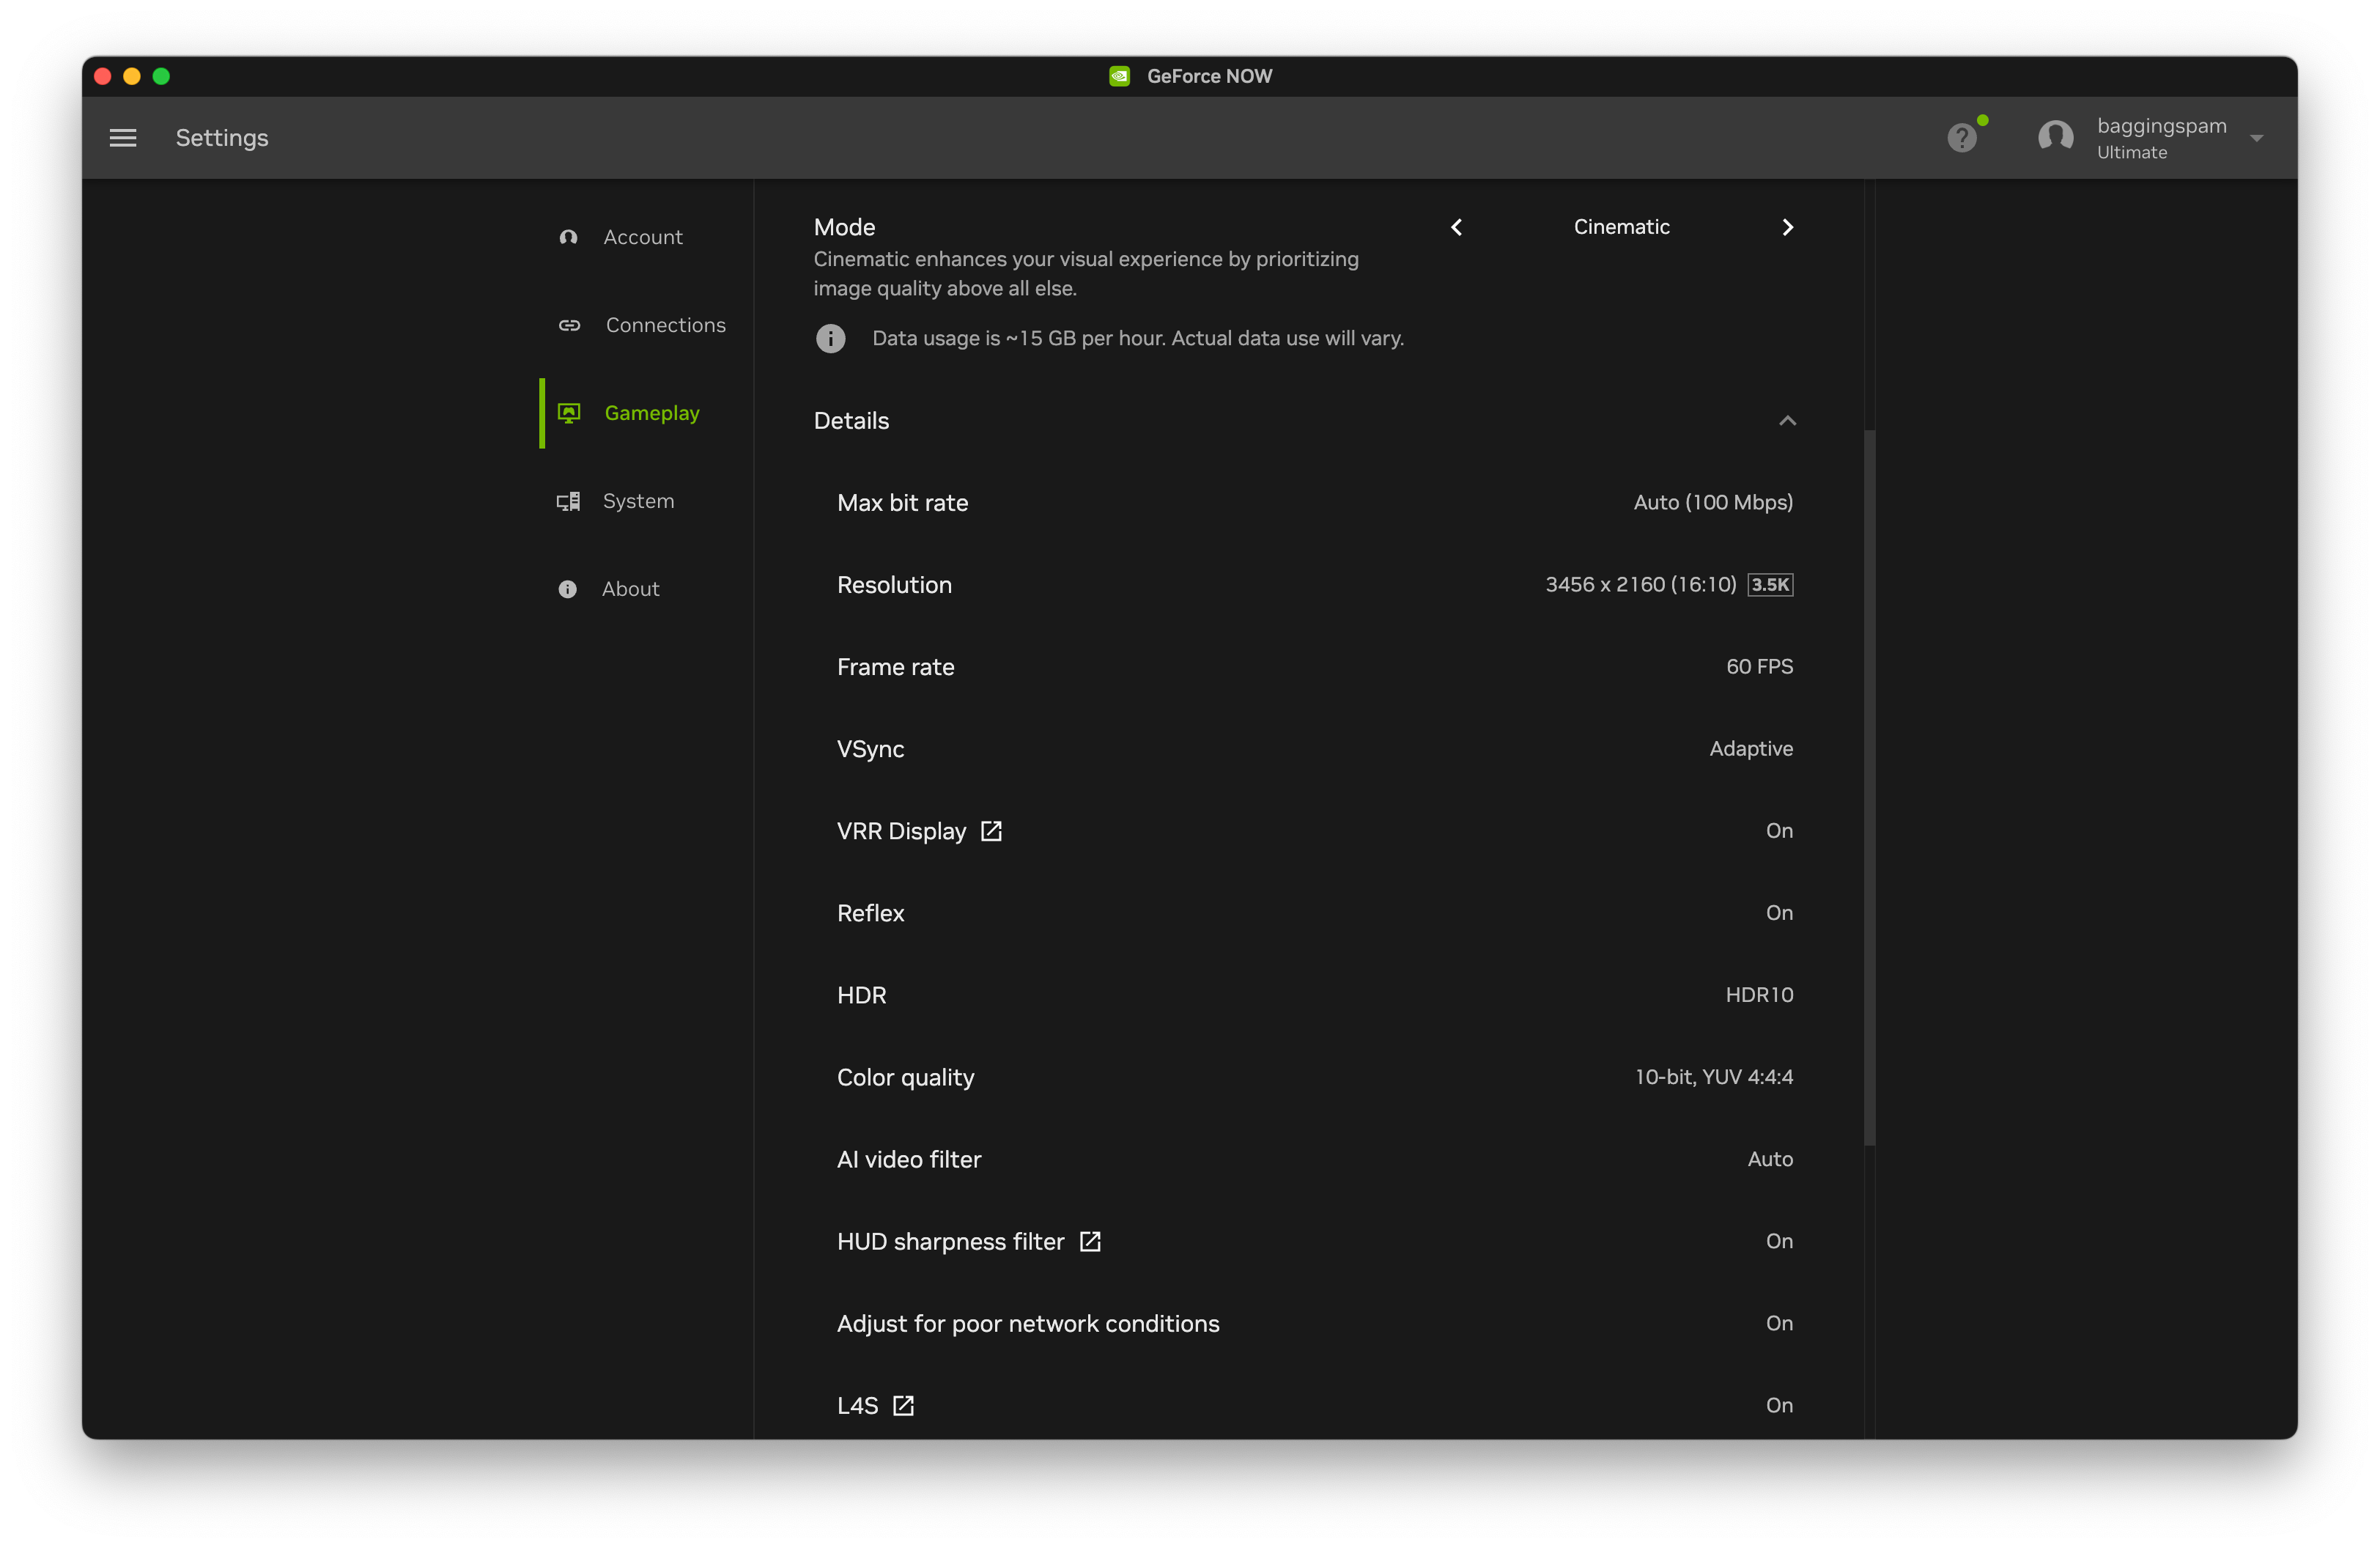Viewport: 2380px width, 1548px height.
Task: Open the L4S external link icon
Action: [903, 1405]
